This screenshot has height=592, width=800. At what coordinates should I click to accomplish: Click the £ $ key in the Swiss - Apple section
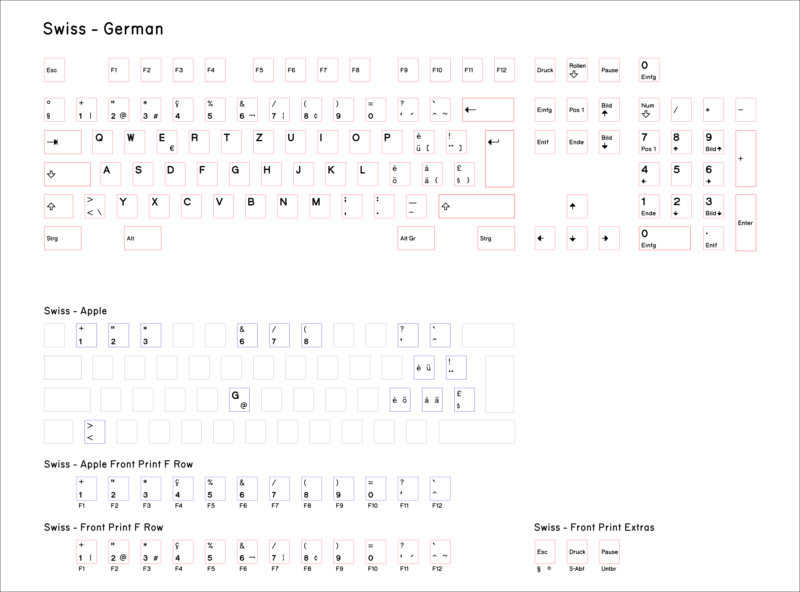click(464, 400)
